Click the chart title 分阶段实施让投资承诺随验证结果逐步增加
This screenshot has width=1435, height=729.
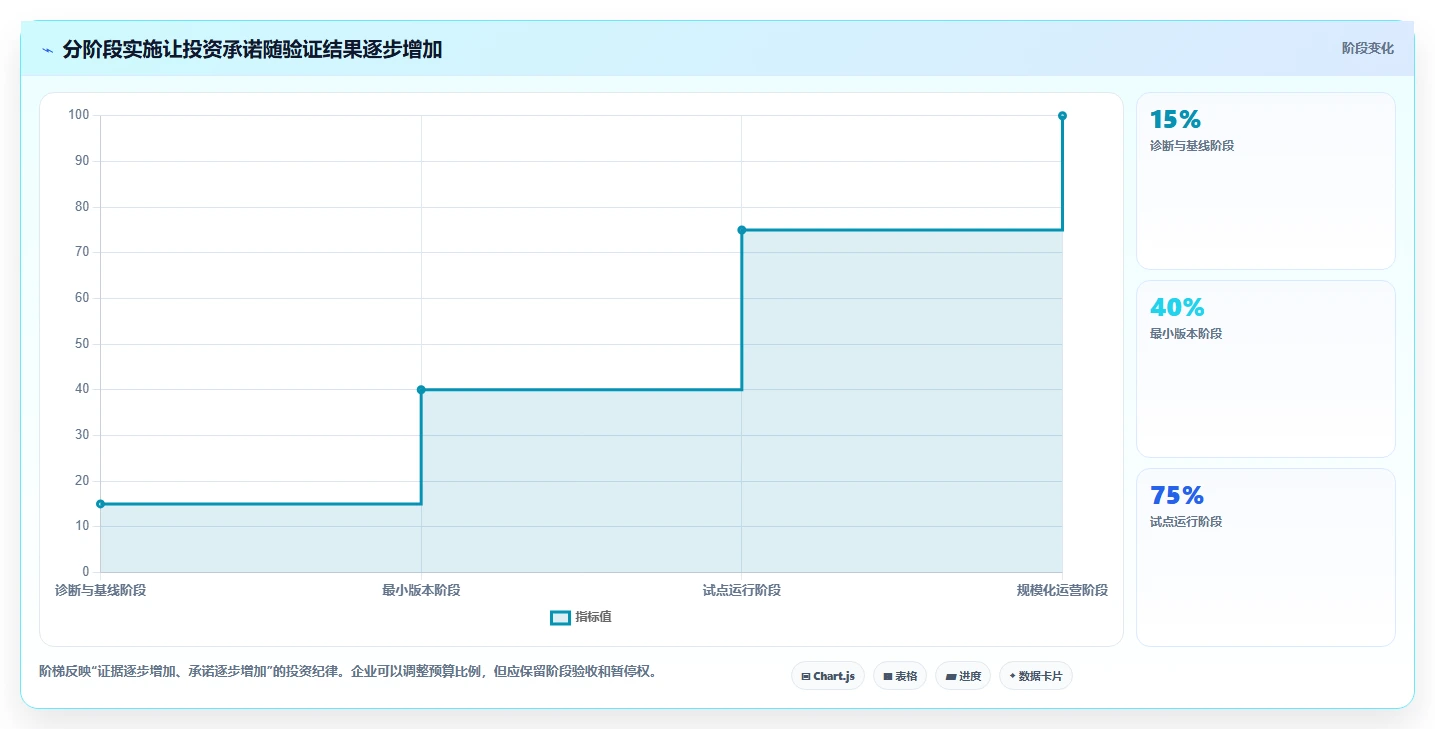[252, 50]
